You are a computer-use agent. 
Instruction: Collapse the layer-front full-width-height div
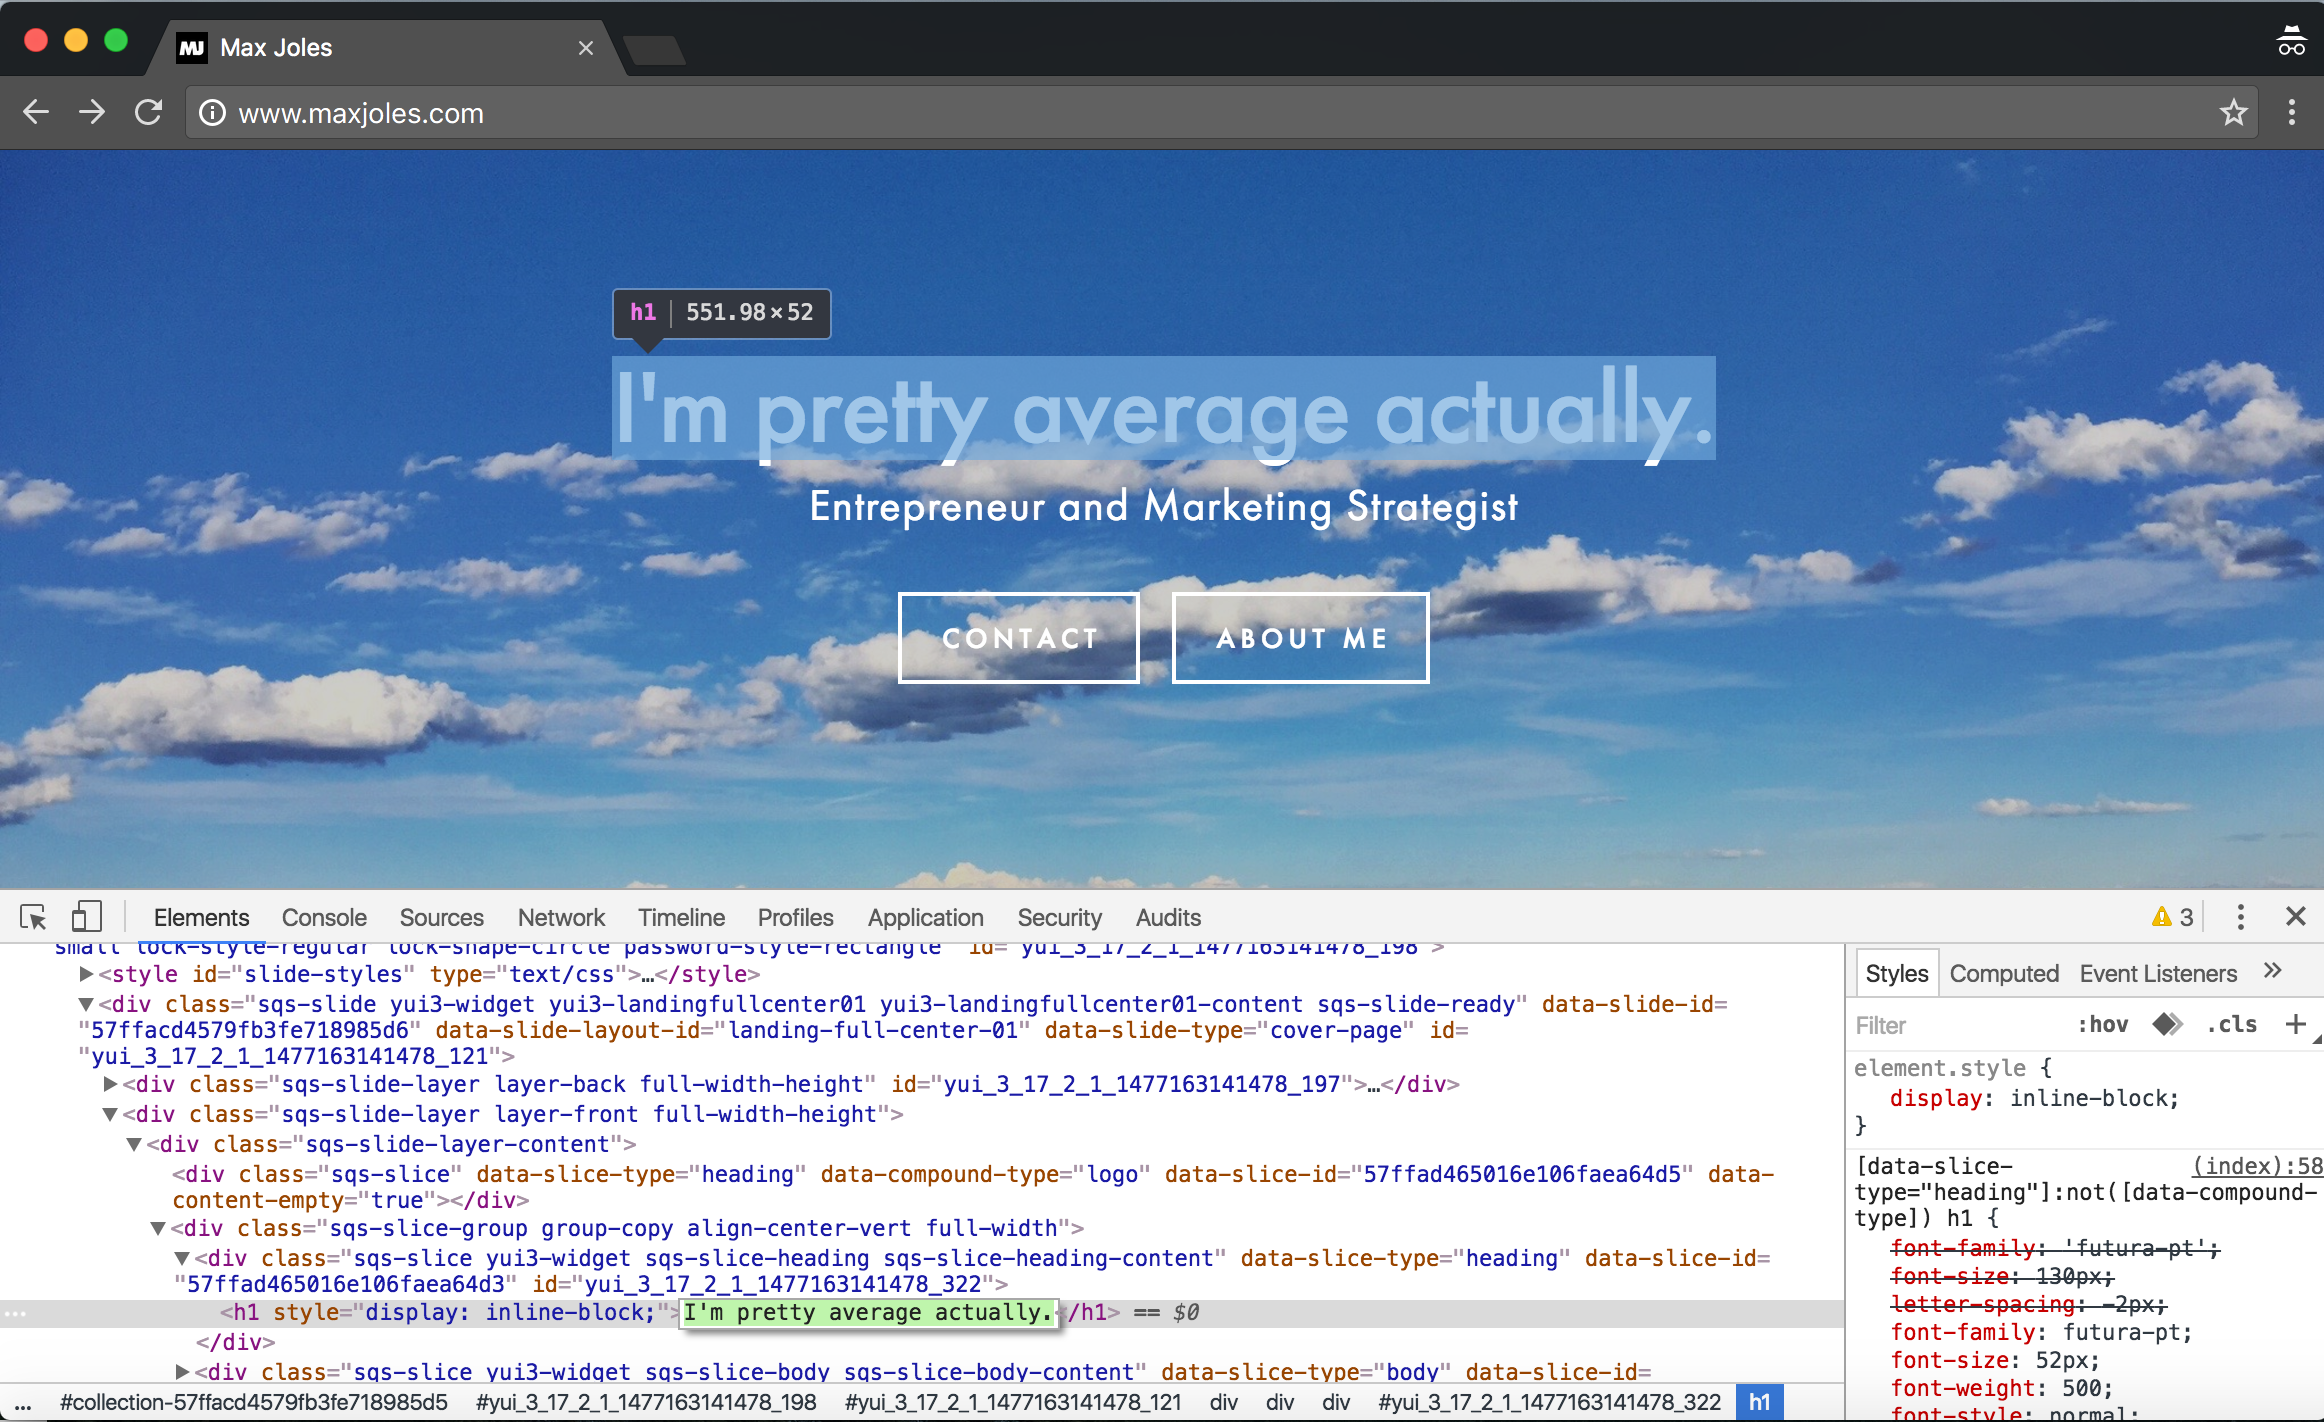[x=110, y=1114]
